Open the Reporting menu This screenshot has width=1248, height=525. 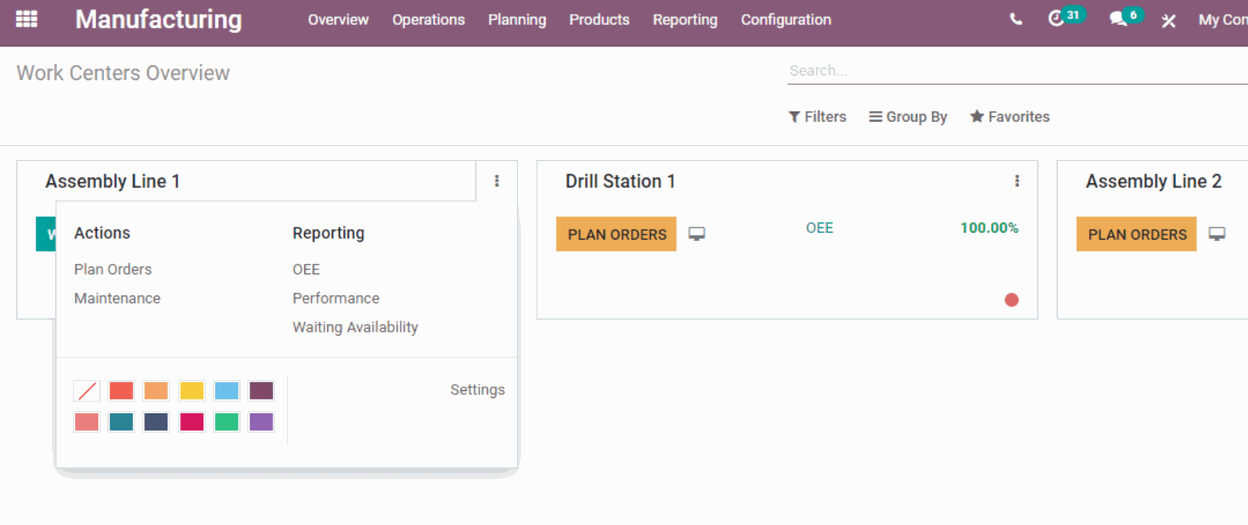(685, 19)
